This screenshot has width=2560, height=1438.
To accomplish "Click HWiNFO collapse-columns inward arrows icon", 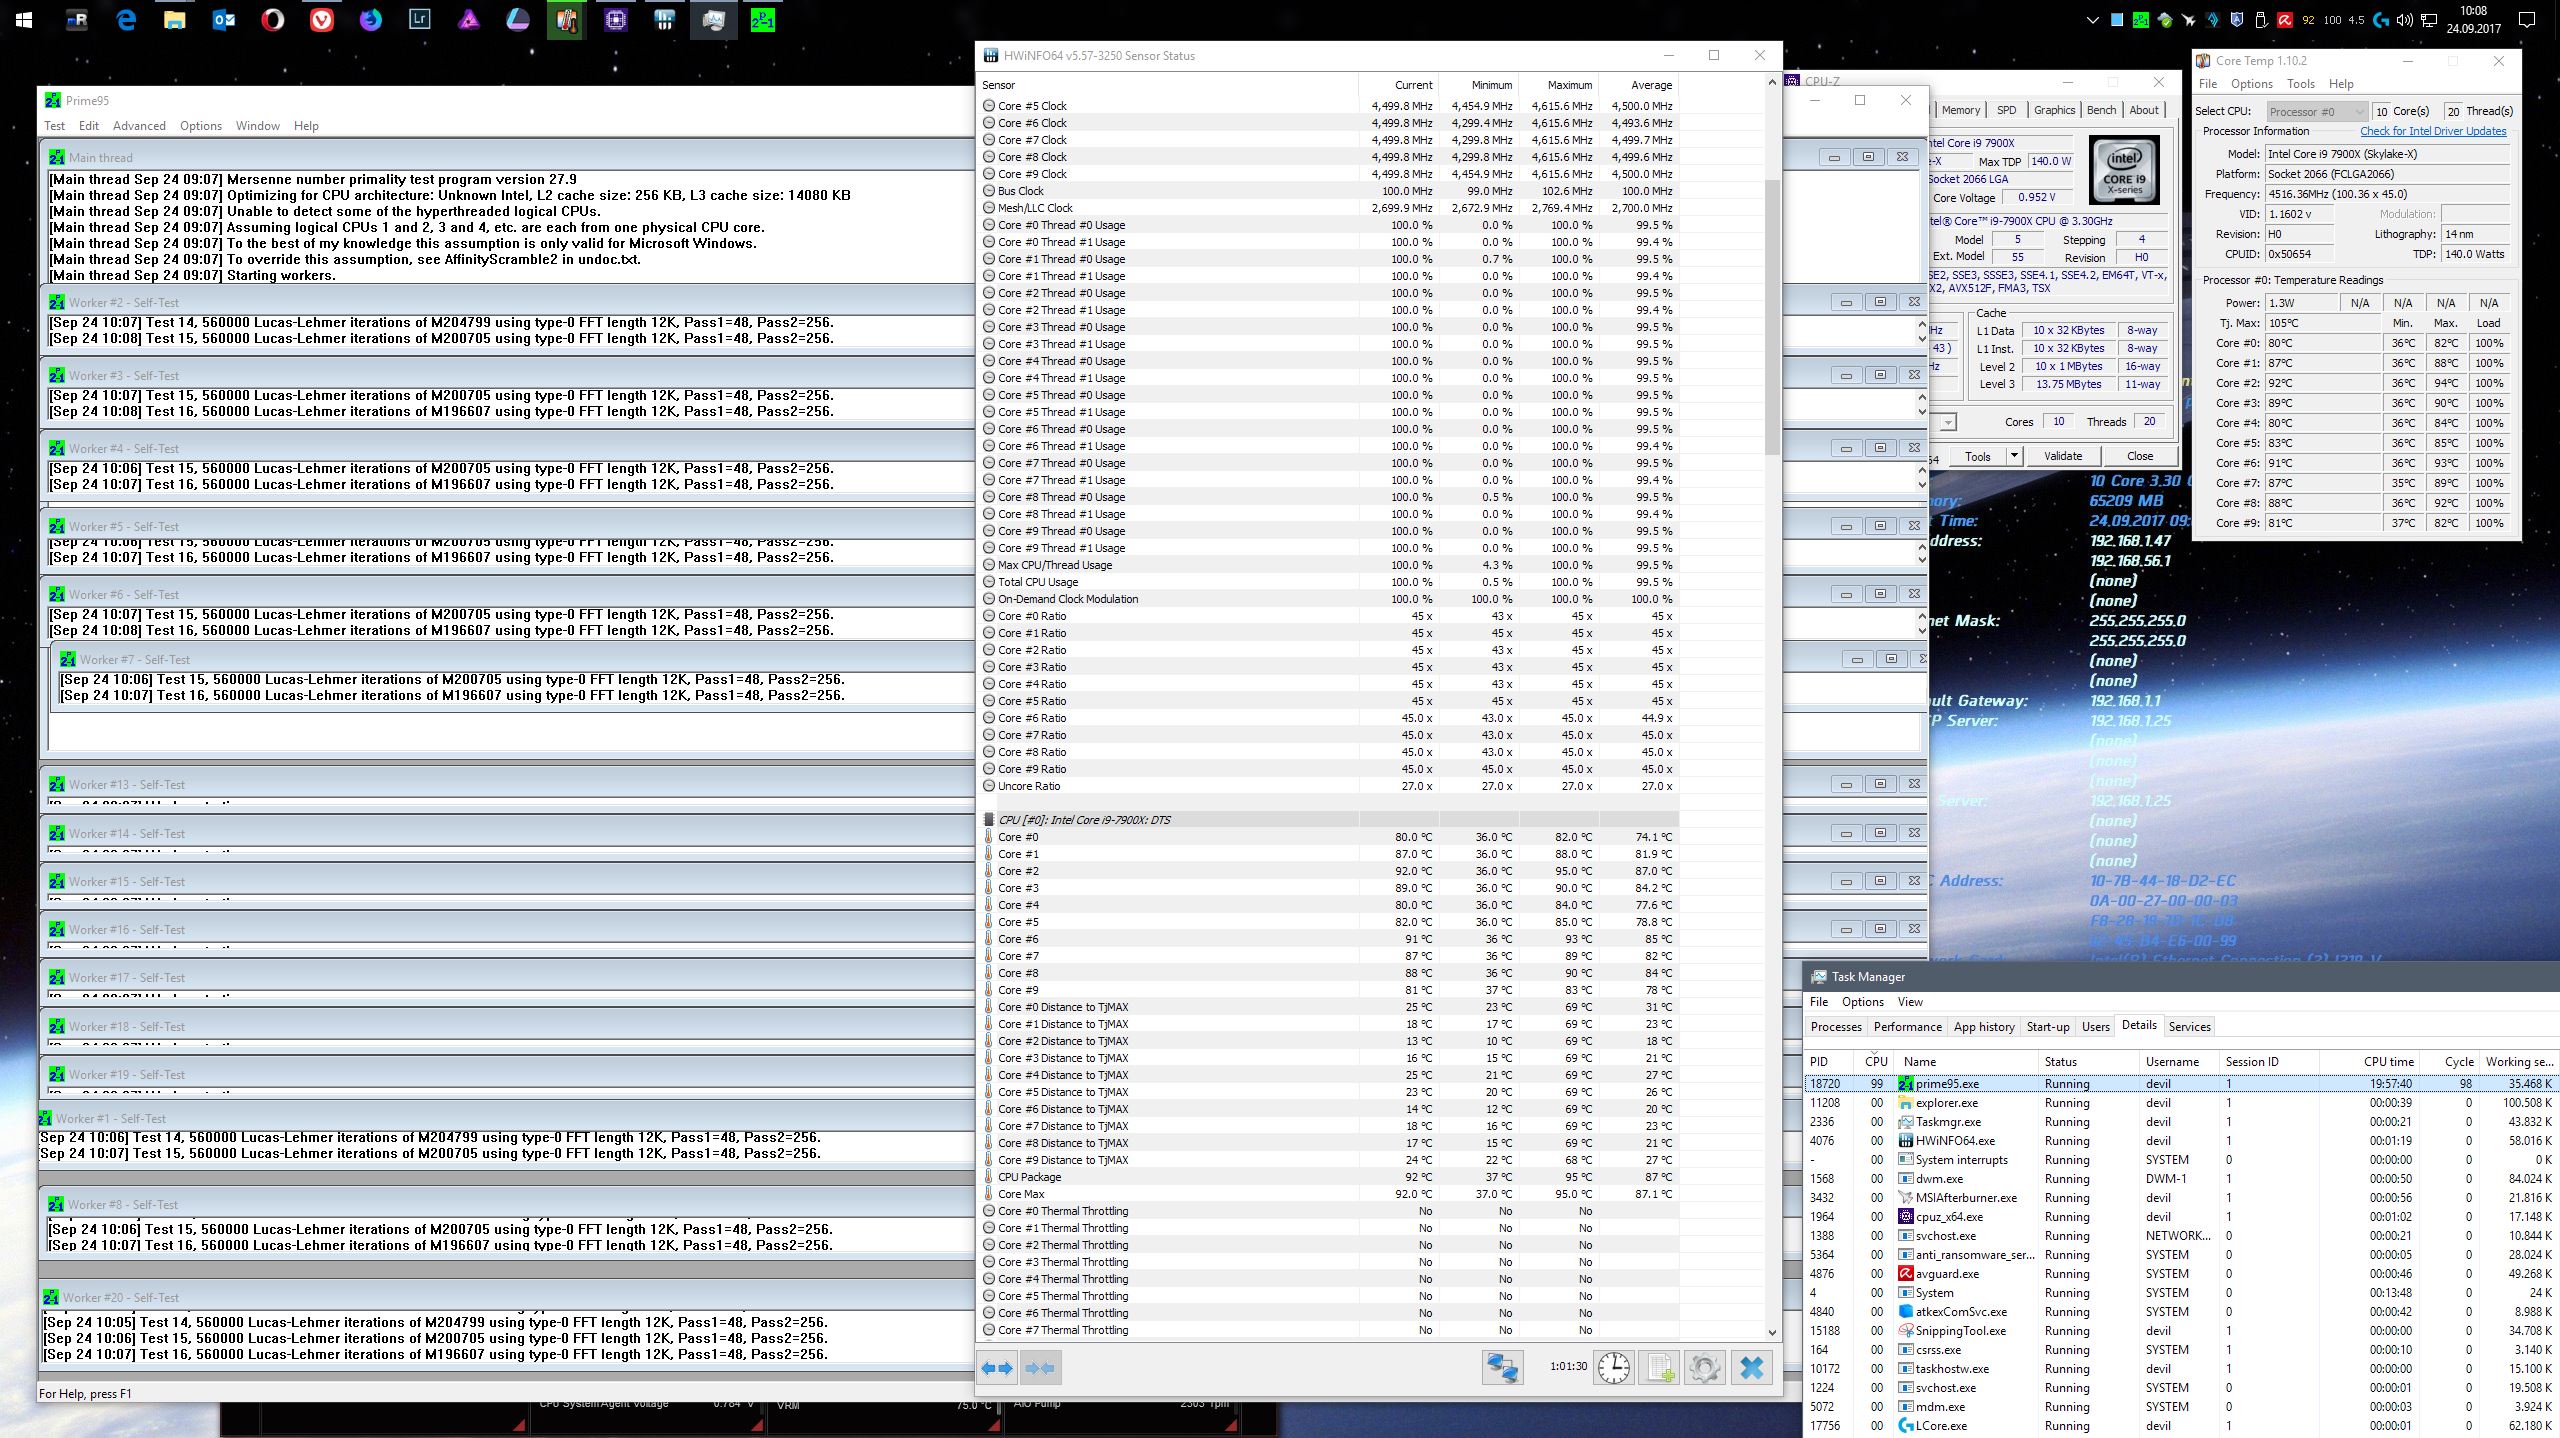I will (1040, 1367).
